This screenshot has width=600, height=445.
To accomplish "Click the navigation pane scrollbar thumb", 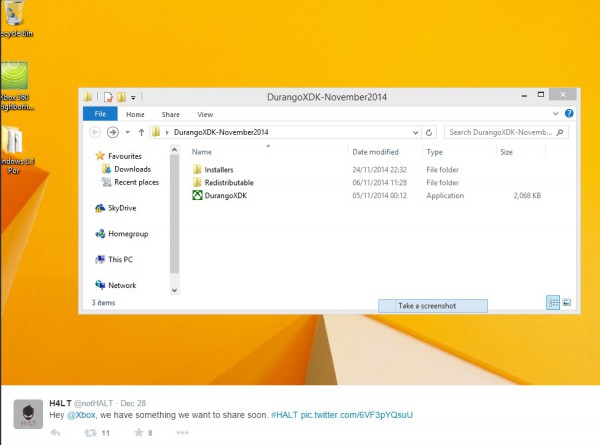I will [174, 214].
